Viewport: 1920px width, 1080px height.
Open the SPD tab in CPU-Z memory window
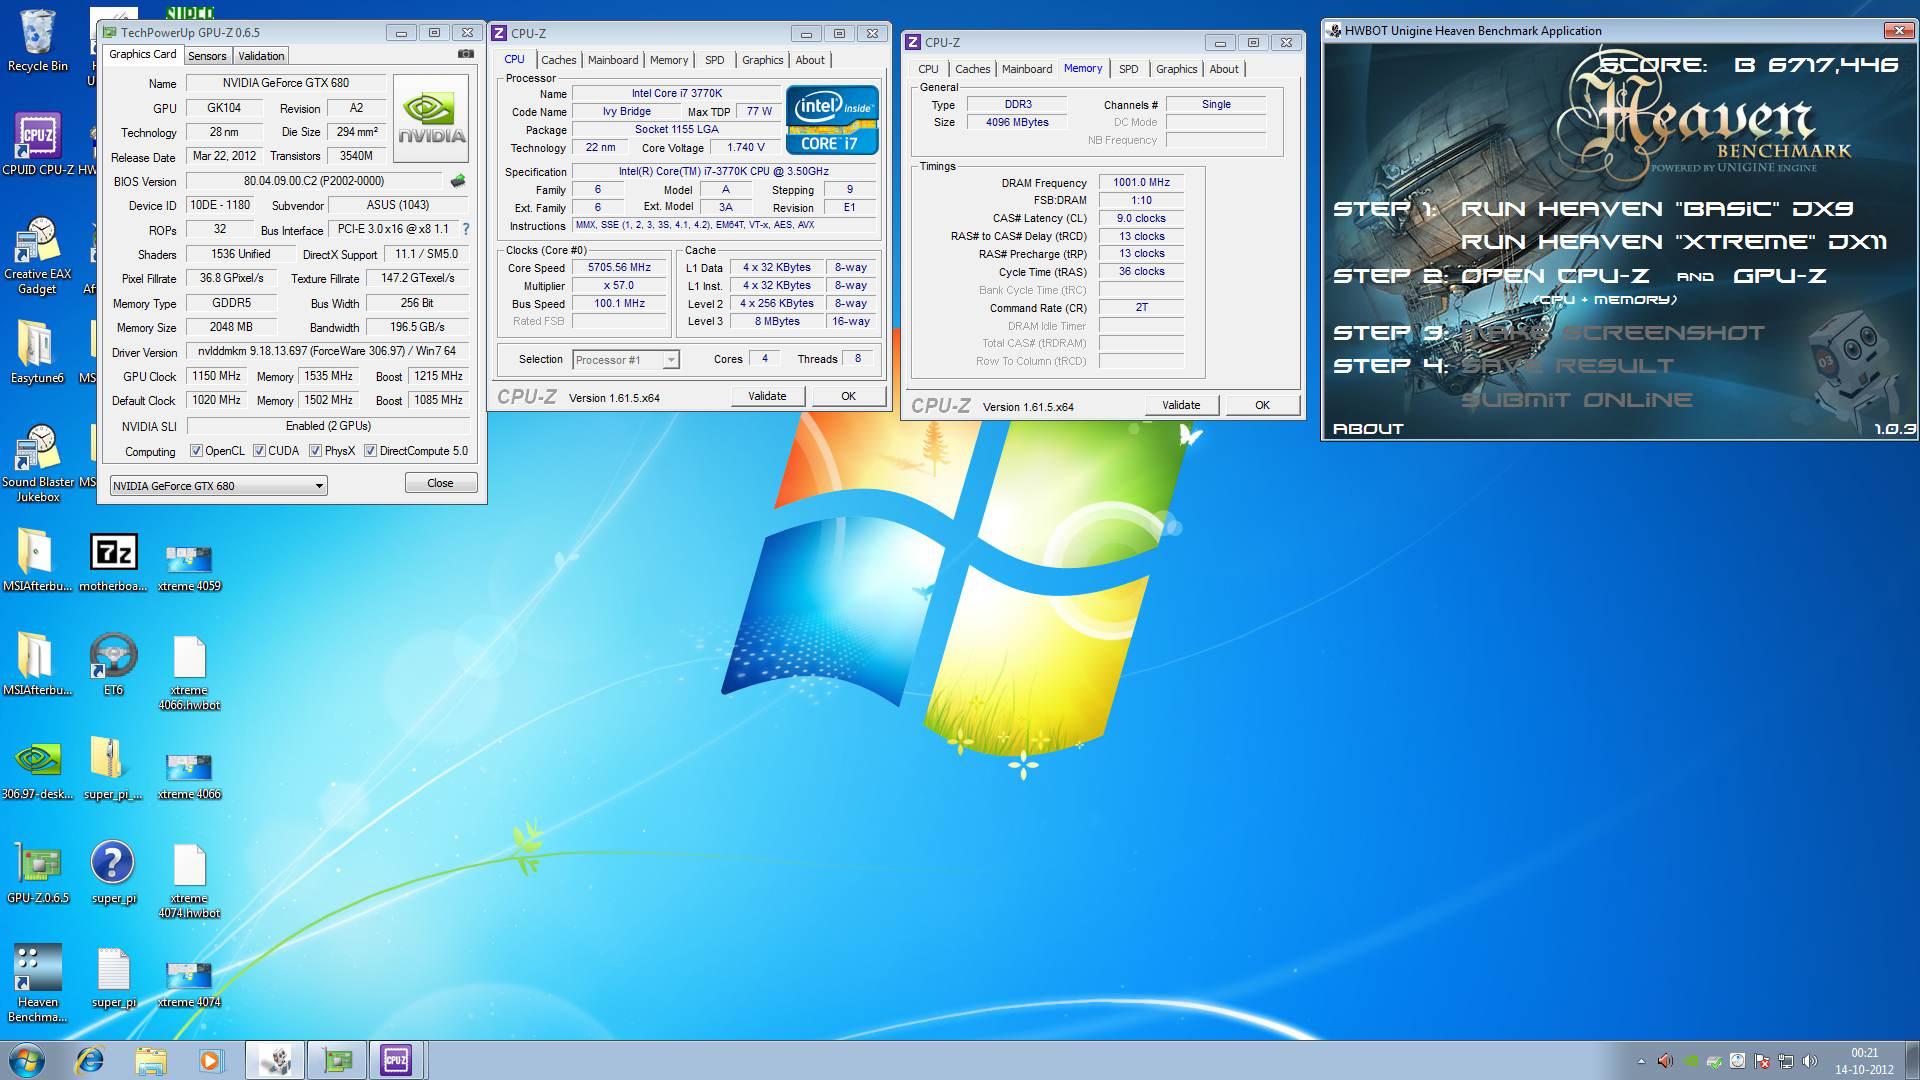tap(1128, 69)
